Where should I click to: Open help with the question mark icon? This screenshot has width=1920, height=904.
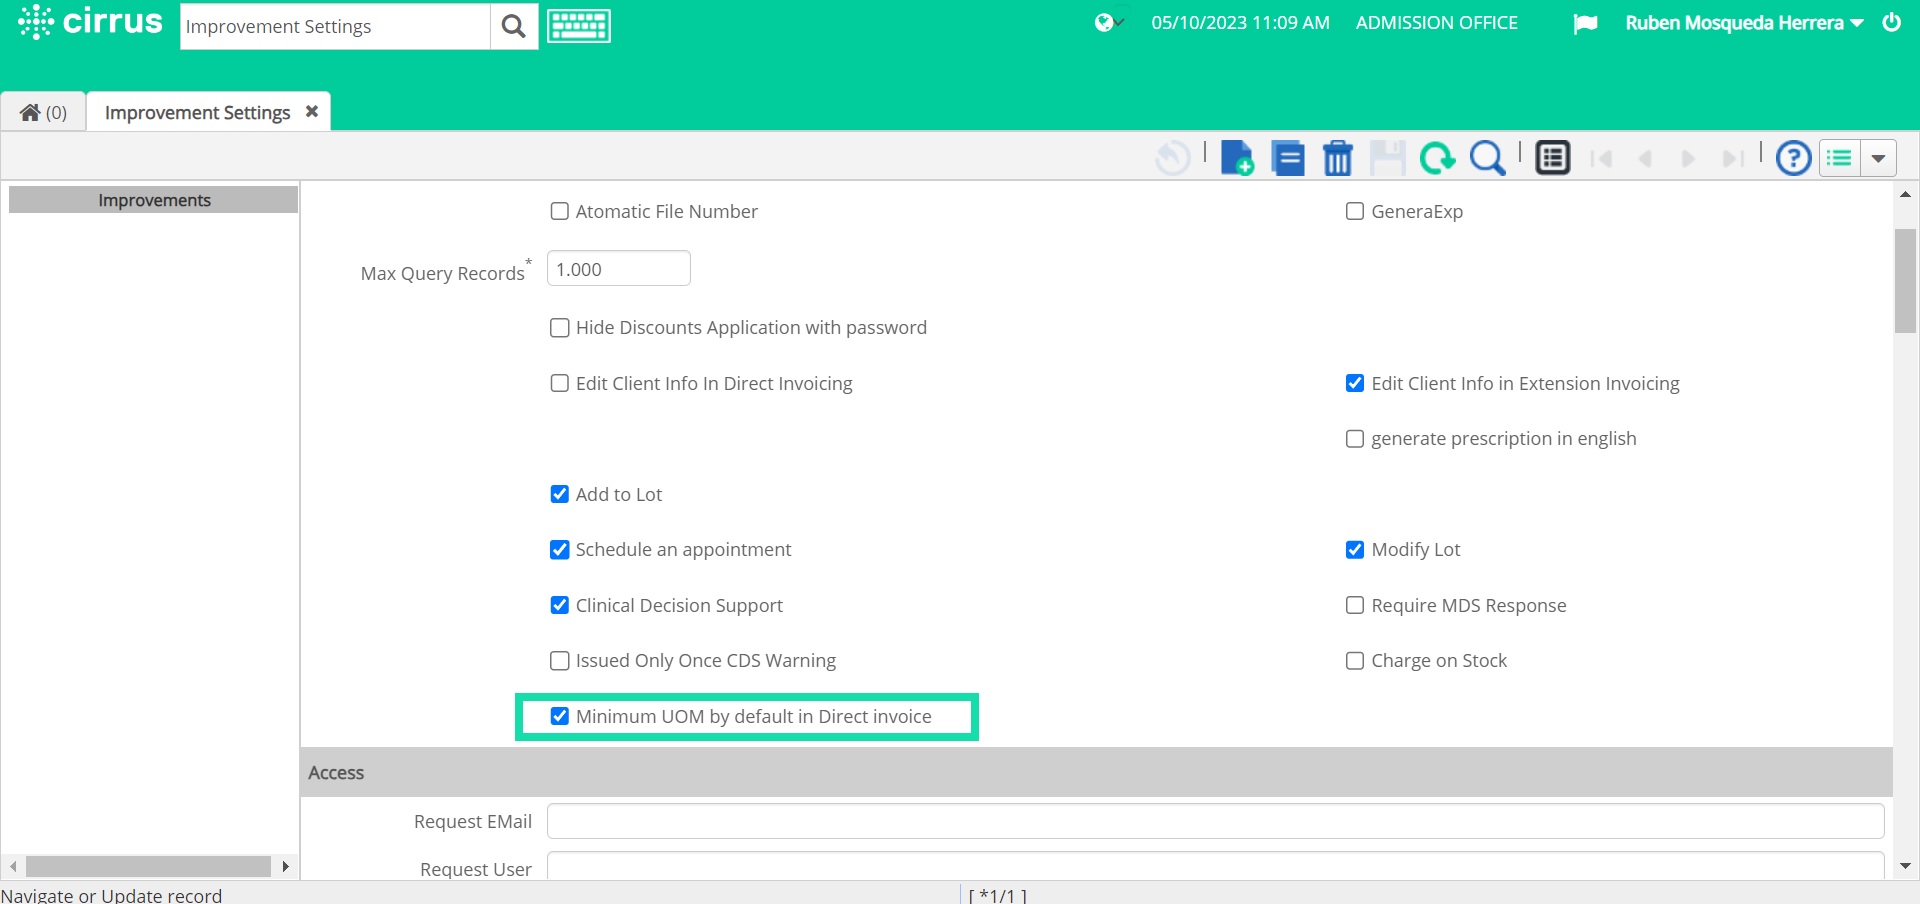coord(1793,157)
